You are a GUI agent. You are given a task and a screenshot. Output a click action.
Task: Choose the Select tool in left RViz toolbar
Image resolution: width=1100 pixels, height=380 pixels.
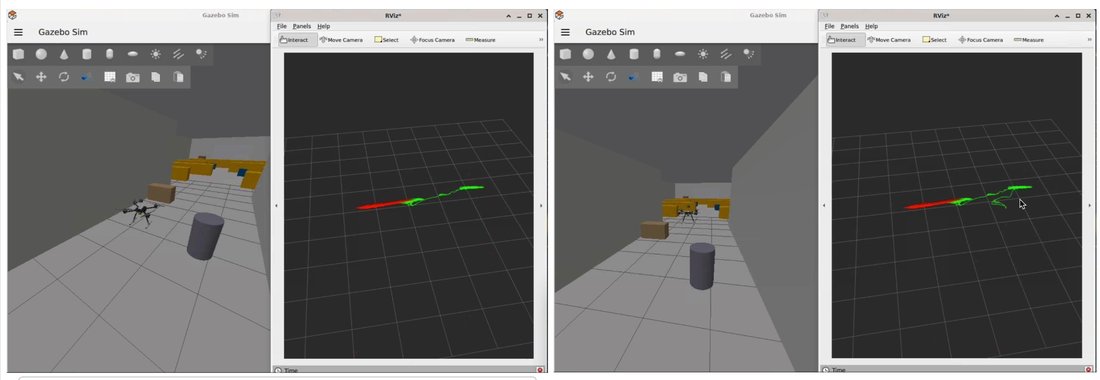coord(387,40)
